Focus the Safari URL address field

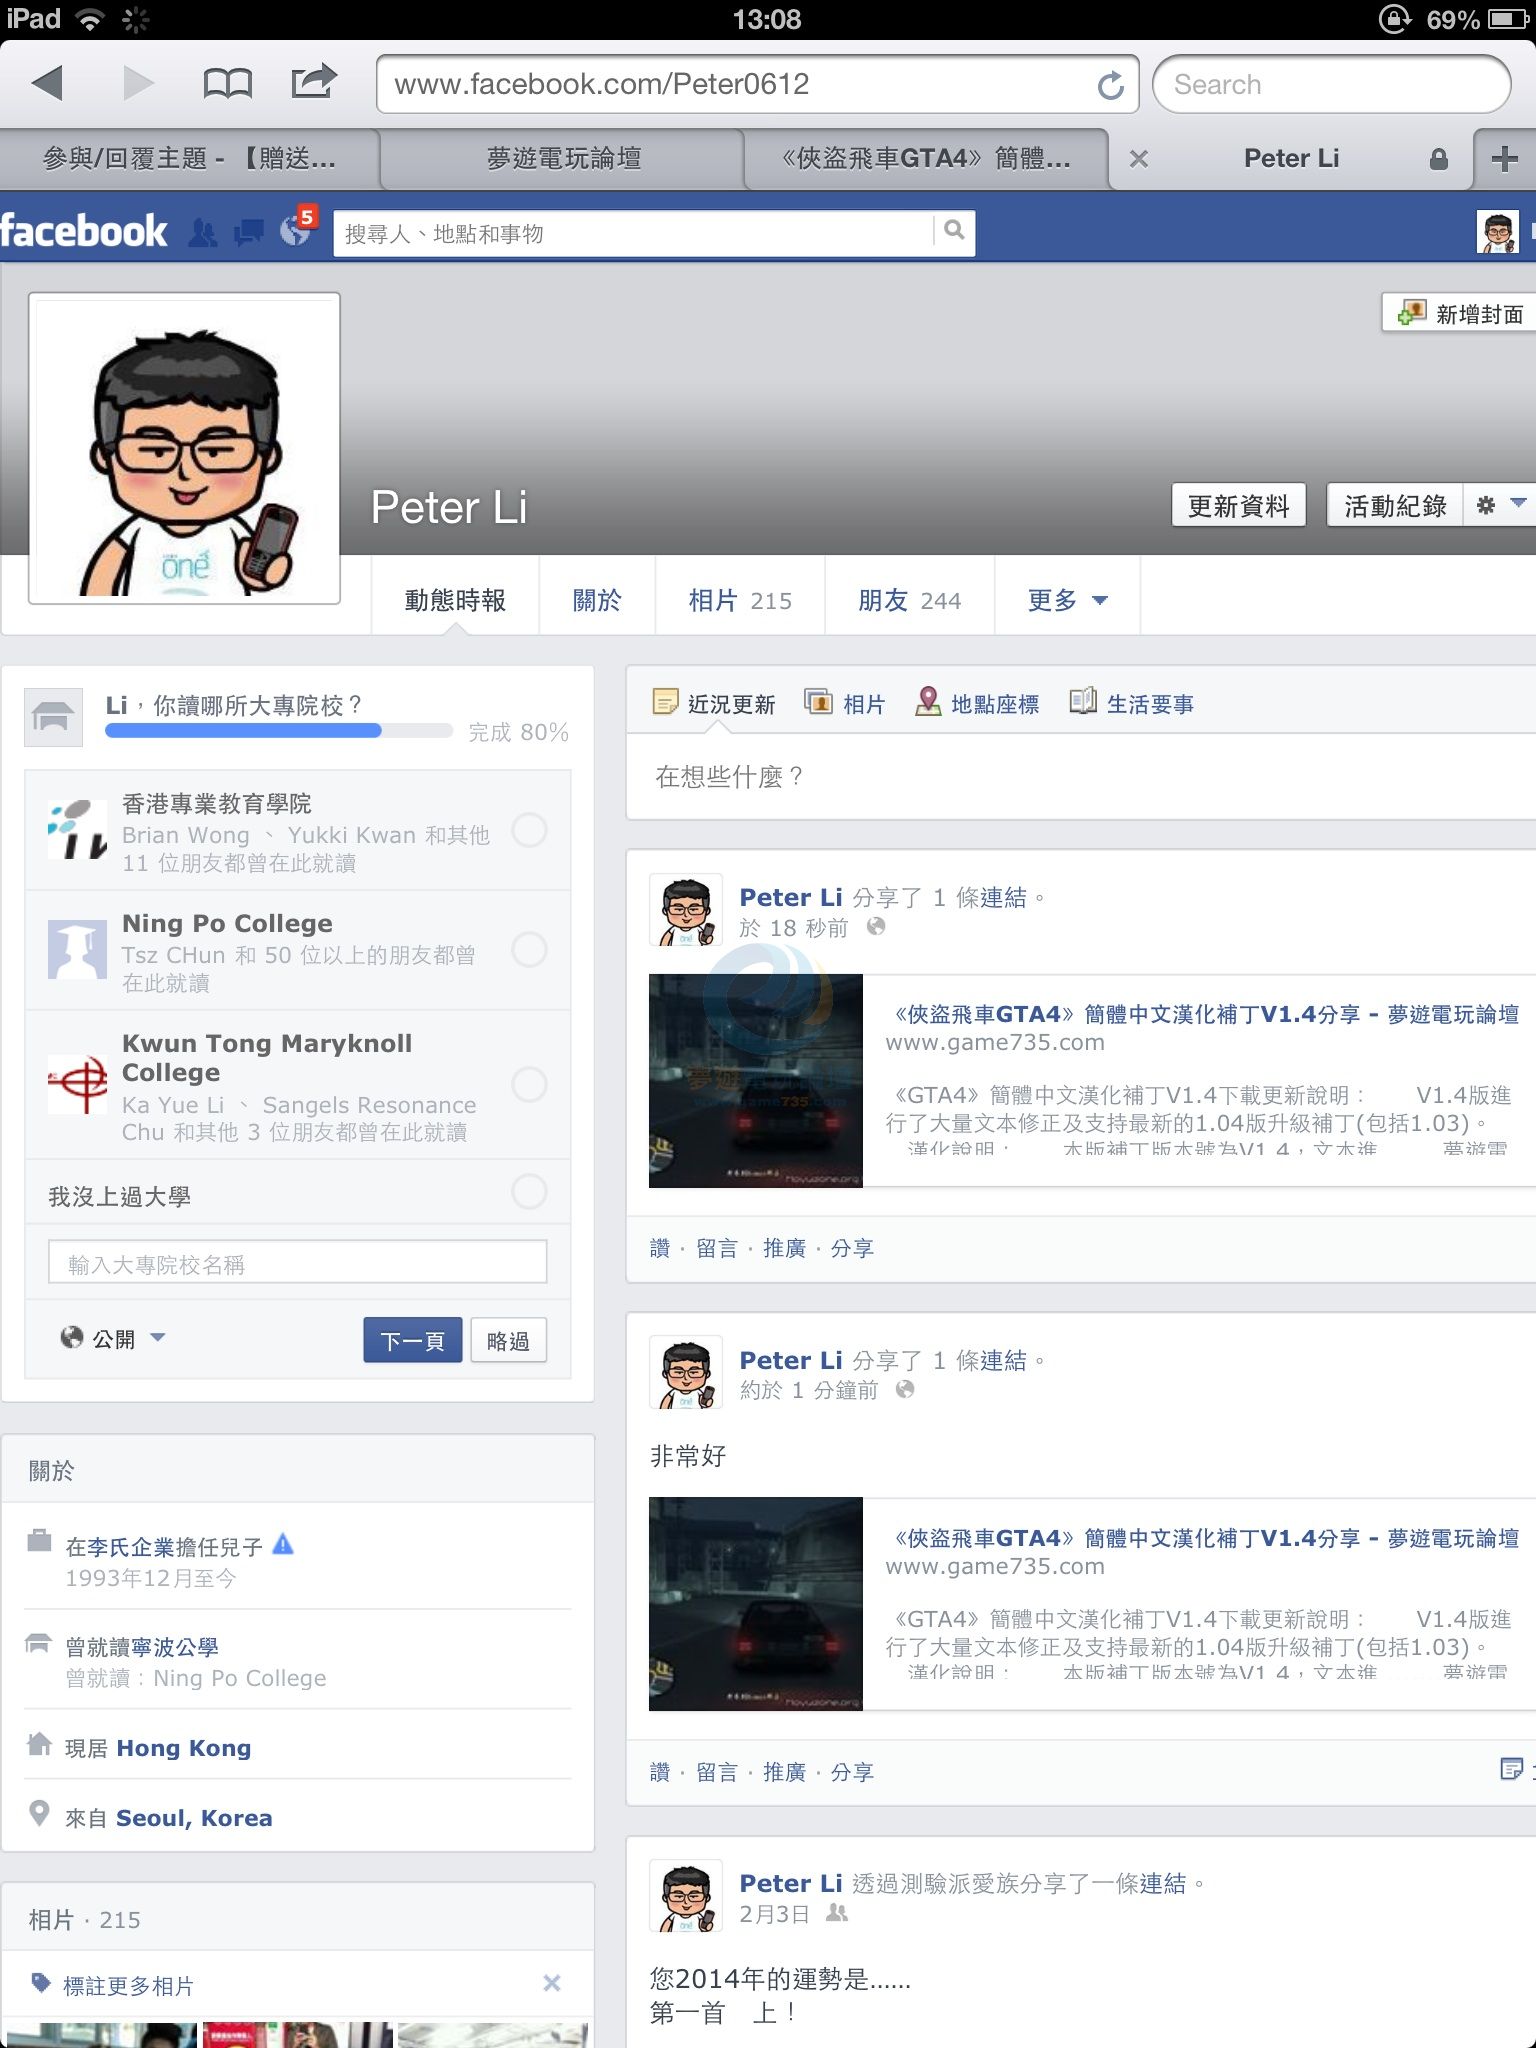(x=758, y=84)
